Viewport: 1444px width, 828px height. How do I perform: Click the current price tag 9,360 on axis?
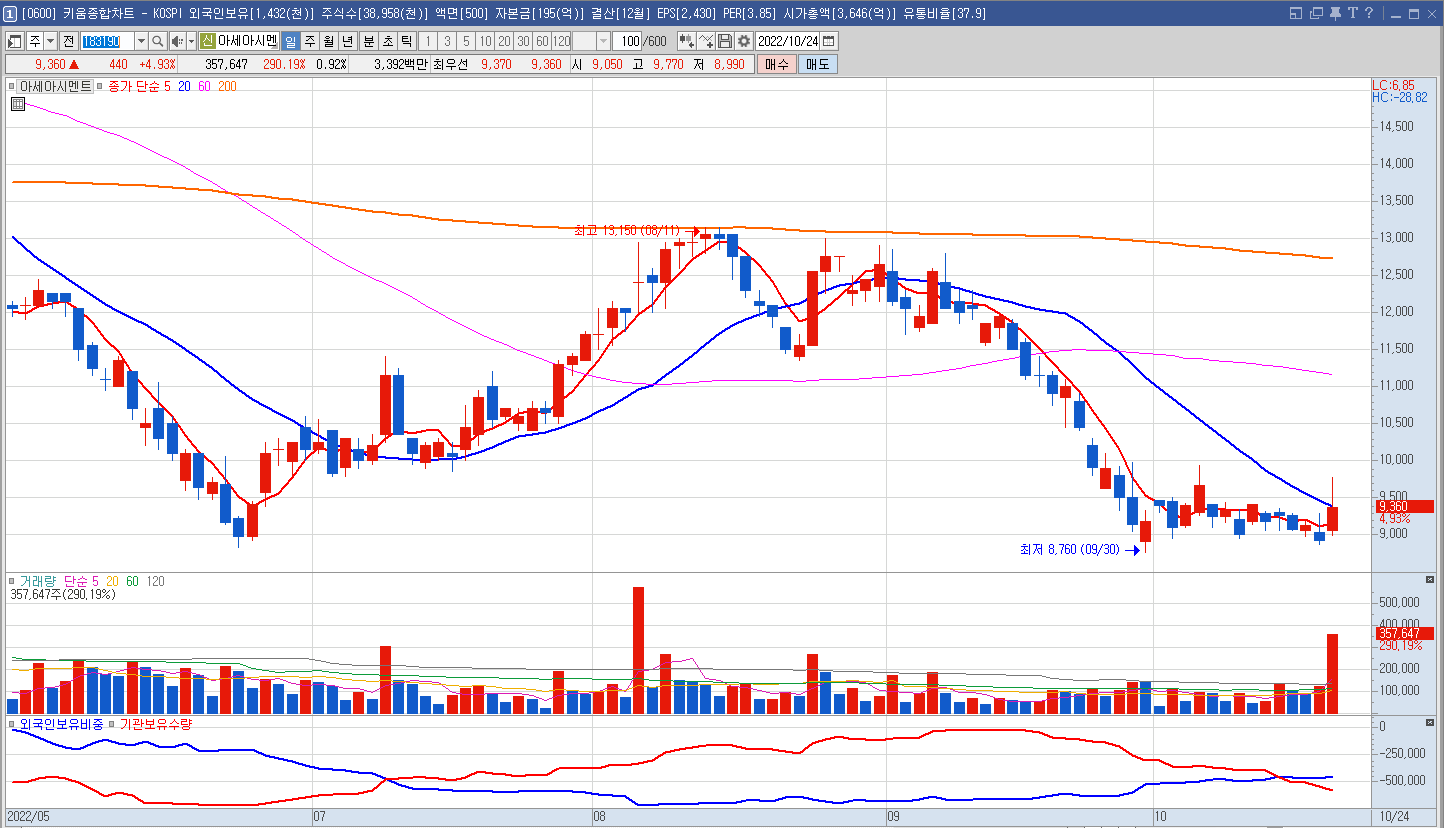[x=1404, y=506]
